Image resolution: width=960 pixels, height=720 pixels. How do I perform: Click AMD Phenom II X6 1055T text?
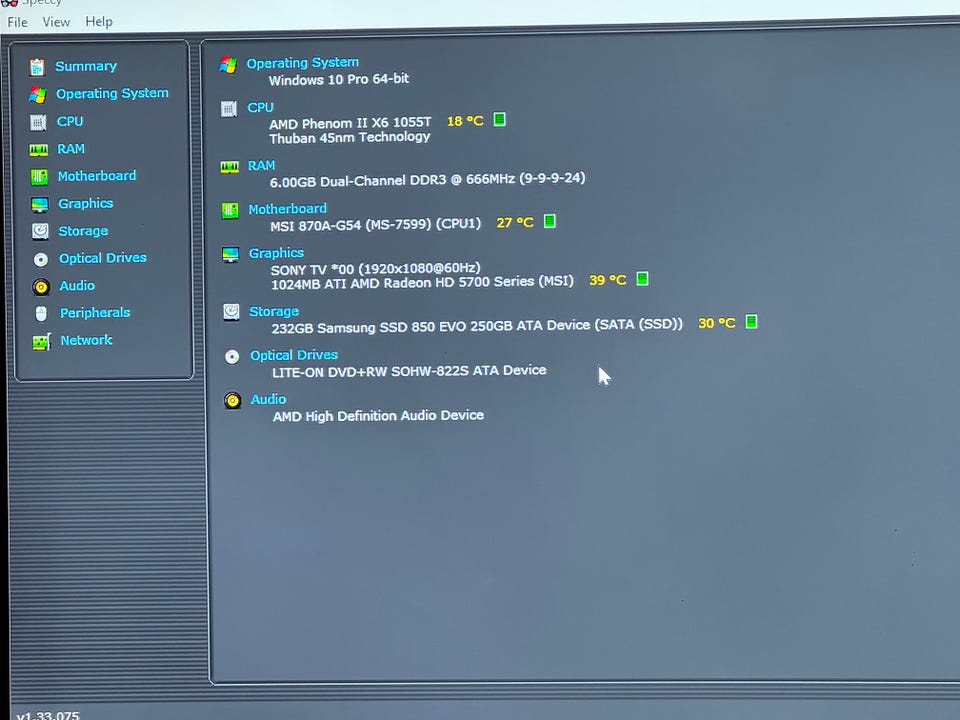[x=350, y=123]
